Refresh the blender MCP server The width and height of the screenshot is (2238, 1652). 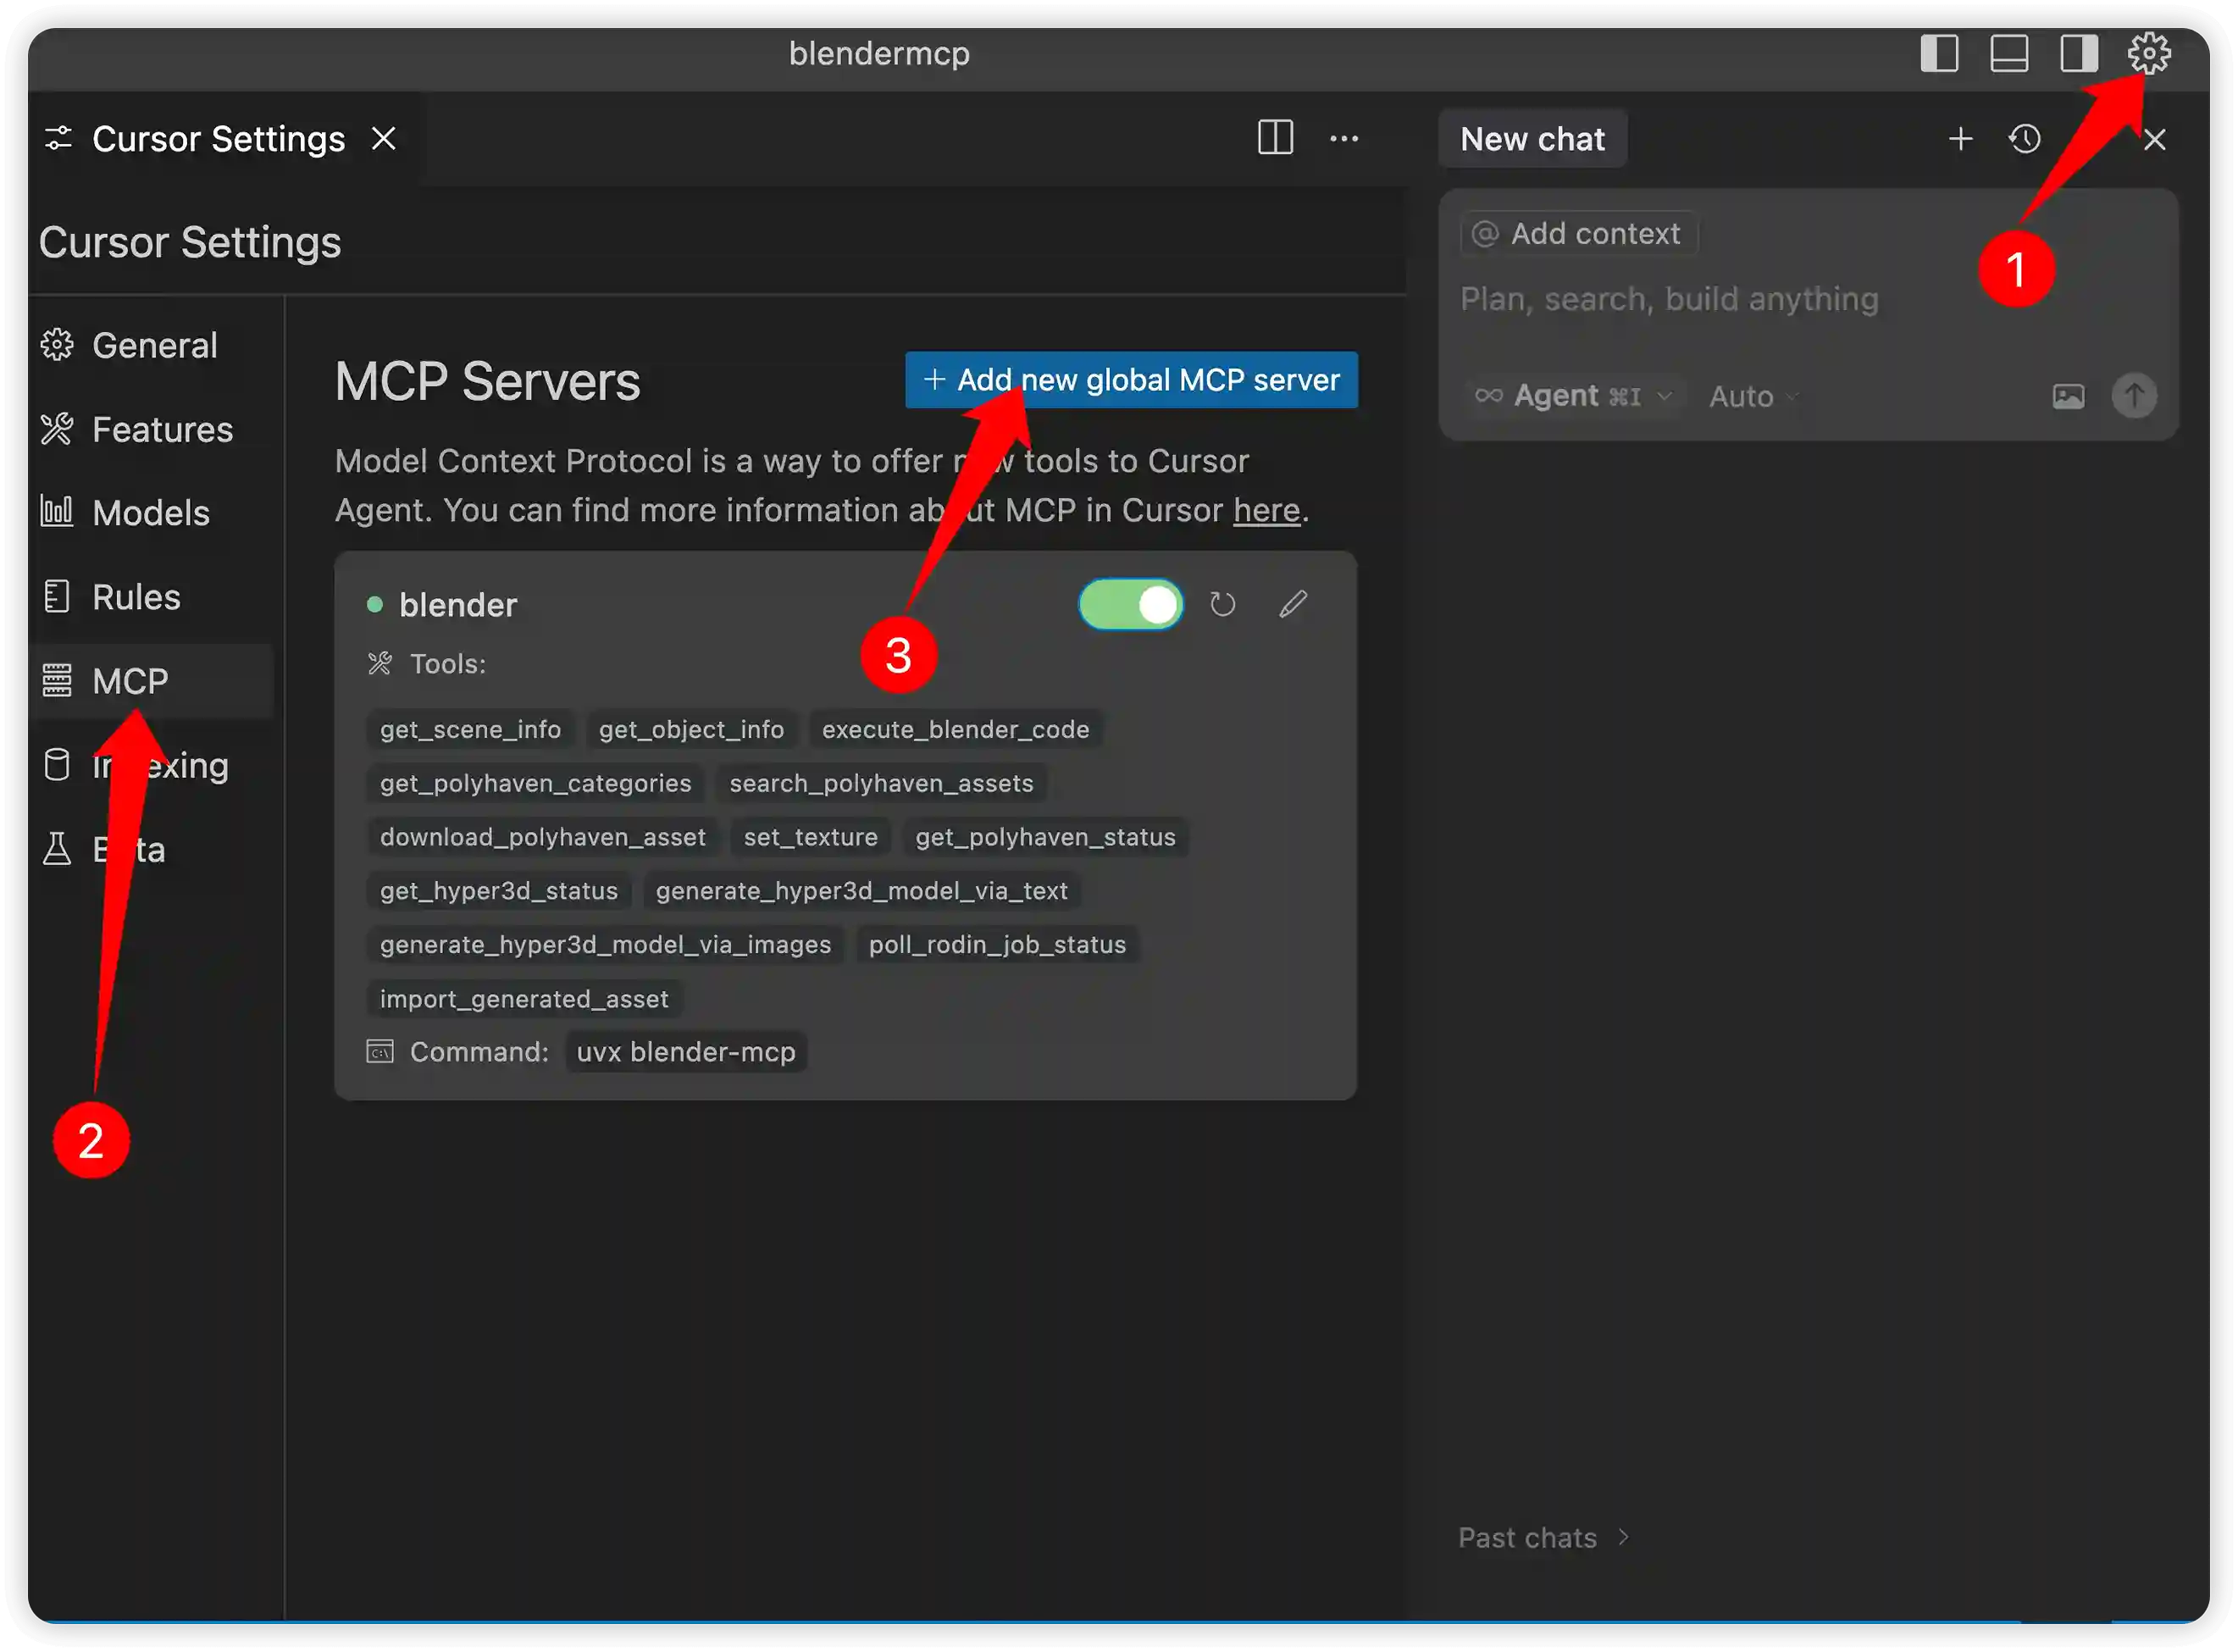[1222, 605]
